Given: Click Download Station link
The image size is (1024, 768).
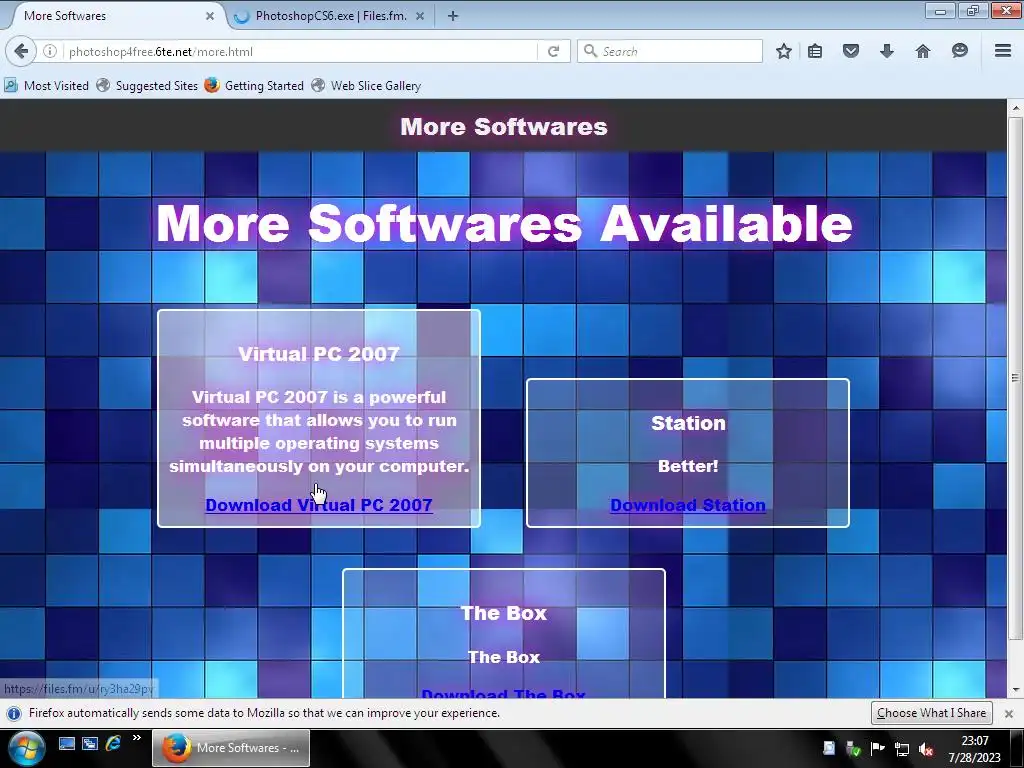Looking at the screenshot, I should click(688, 505).
